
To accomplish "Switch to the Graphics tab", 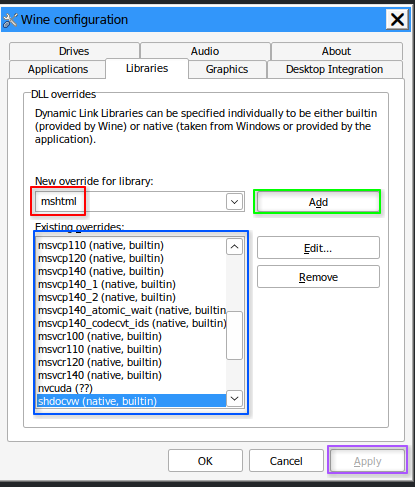I will [227, 69].
